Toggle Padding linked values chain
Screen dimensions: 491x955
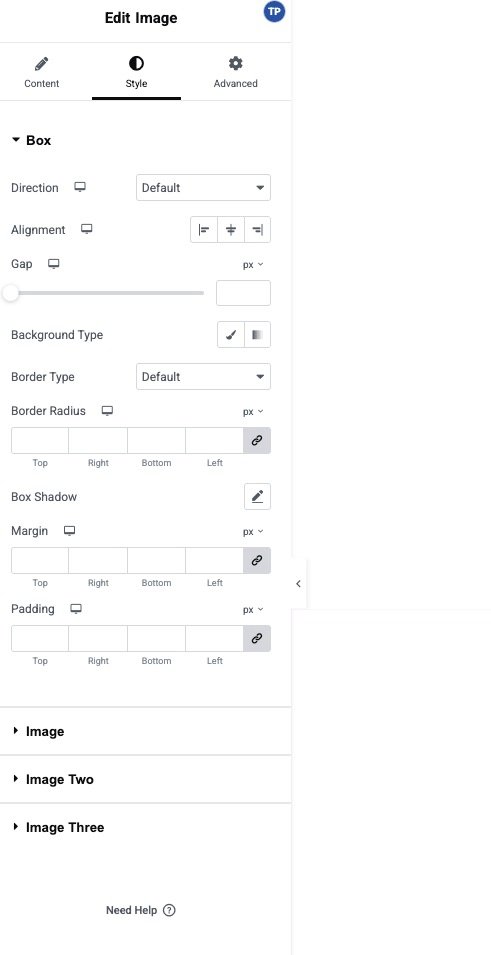(257, 638)
